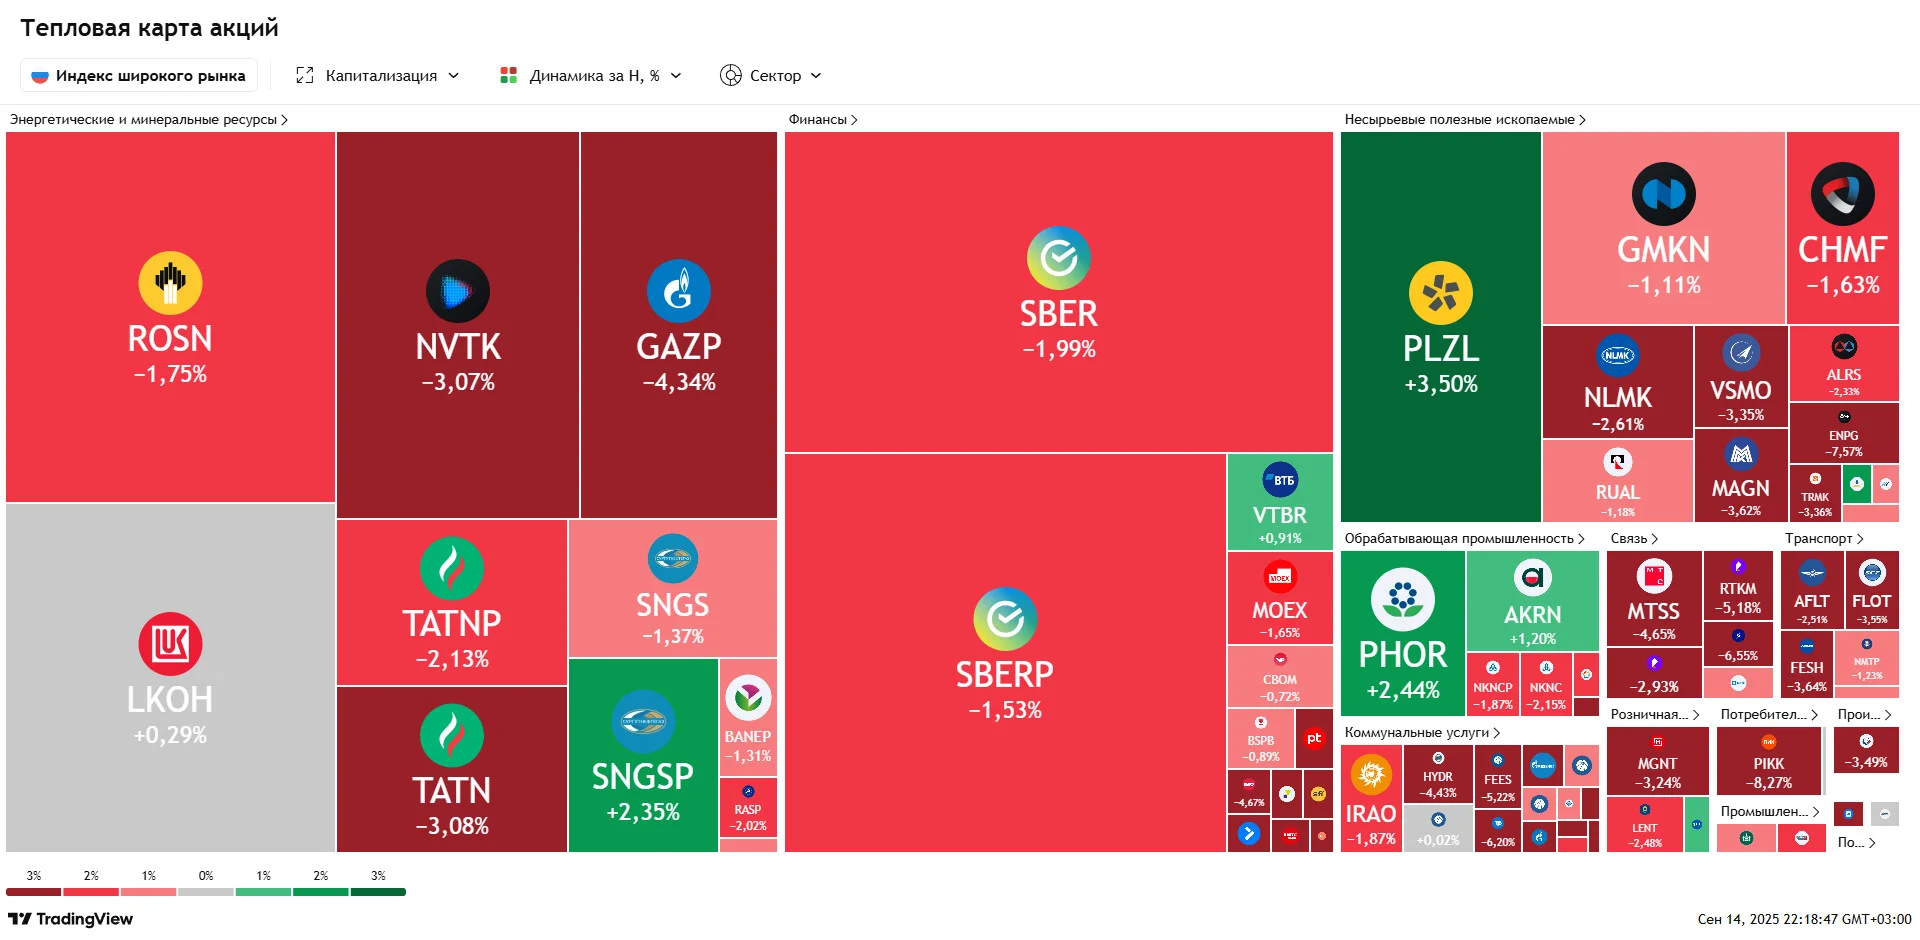
Task: Click the Acron logo on the AKRN tile
Action: tap(1533, 577)
